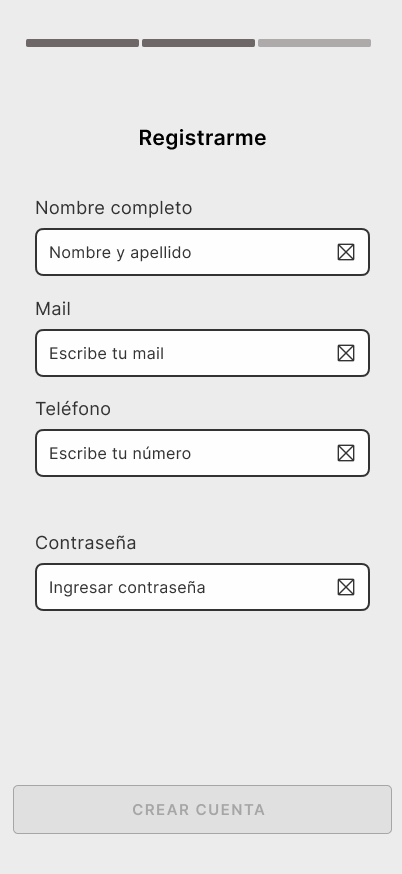Image resolution: width=402 pixels, height=874 pixels.
Task: Click the icon inside the Mail field
Action: tap(346, 353)
